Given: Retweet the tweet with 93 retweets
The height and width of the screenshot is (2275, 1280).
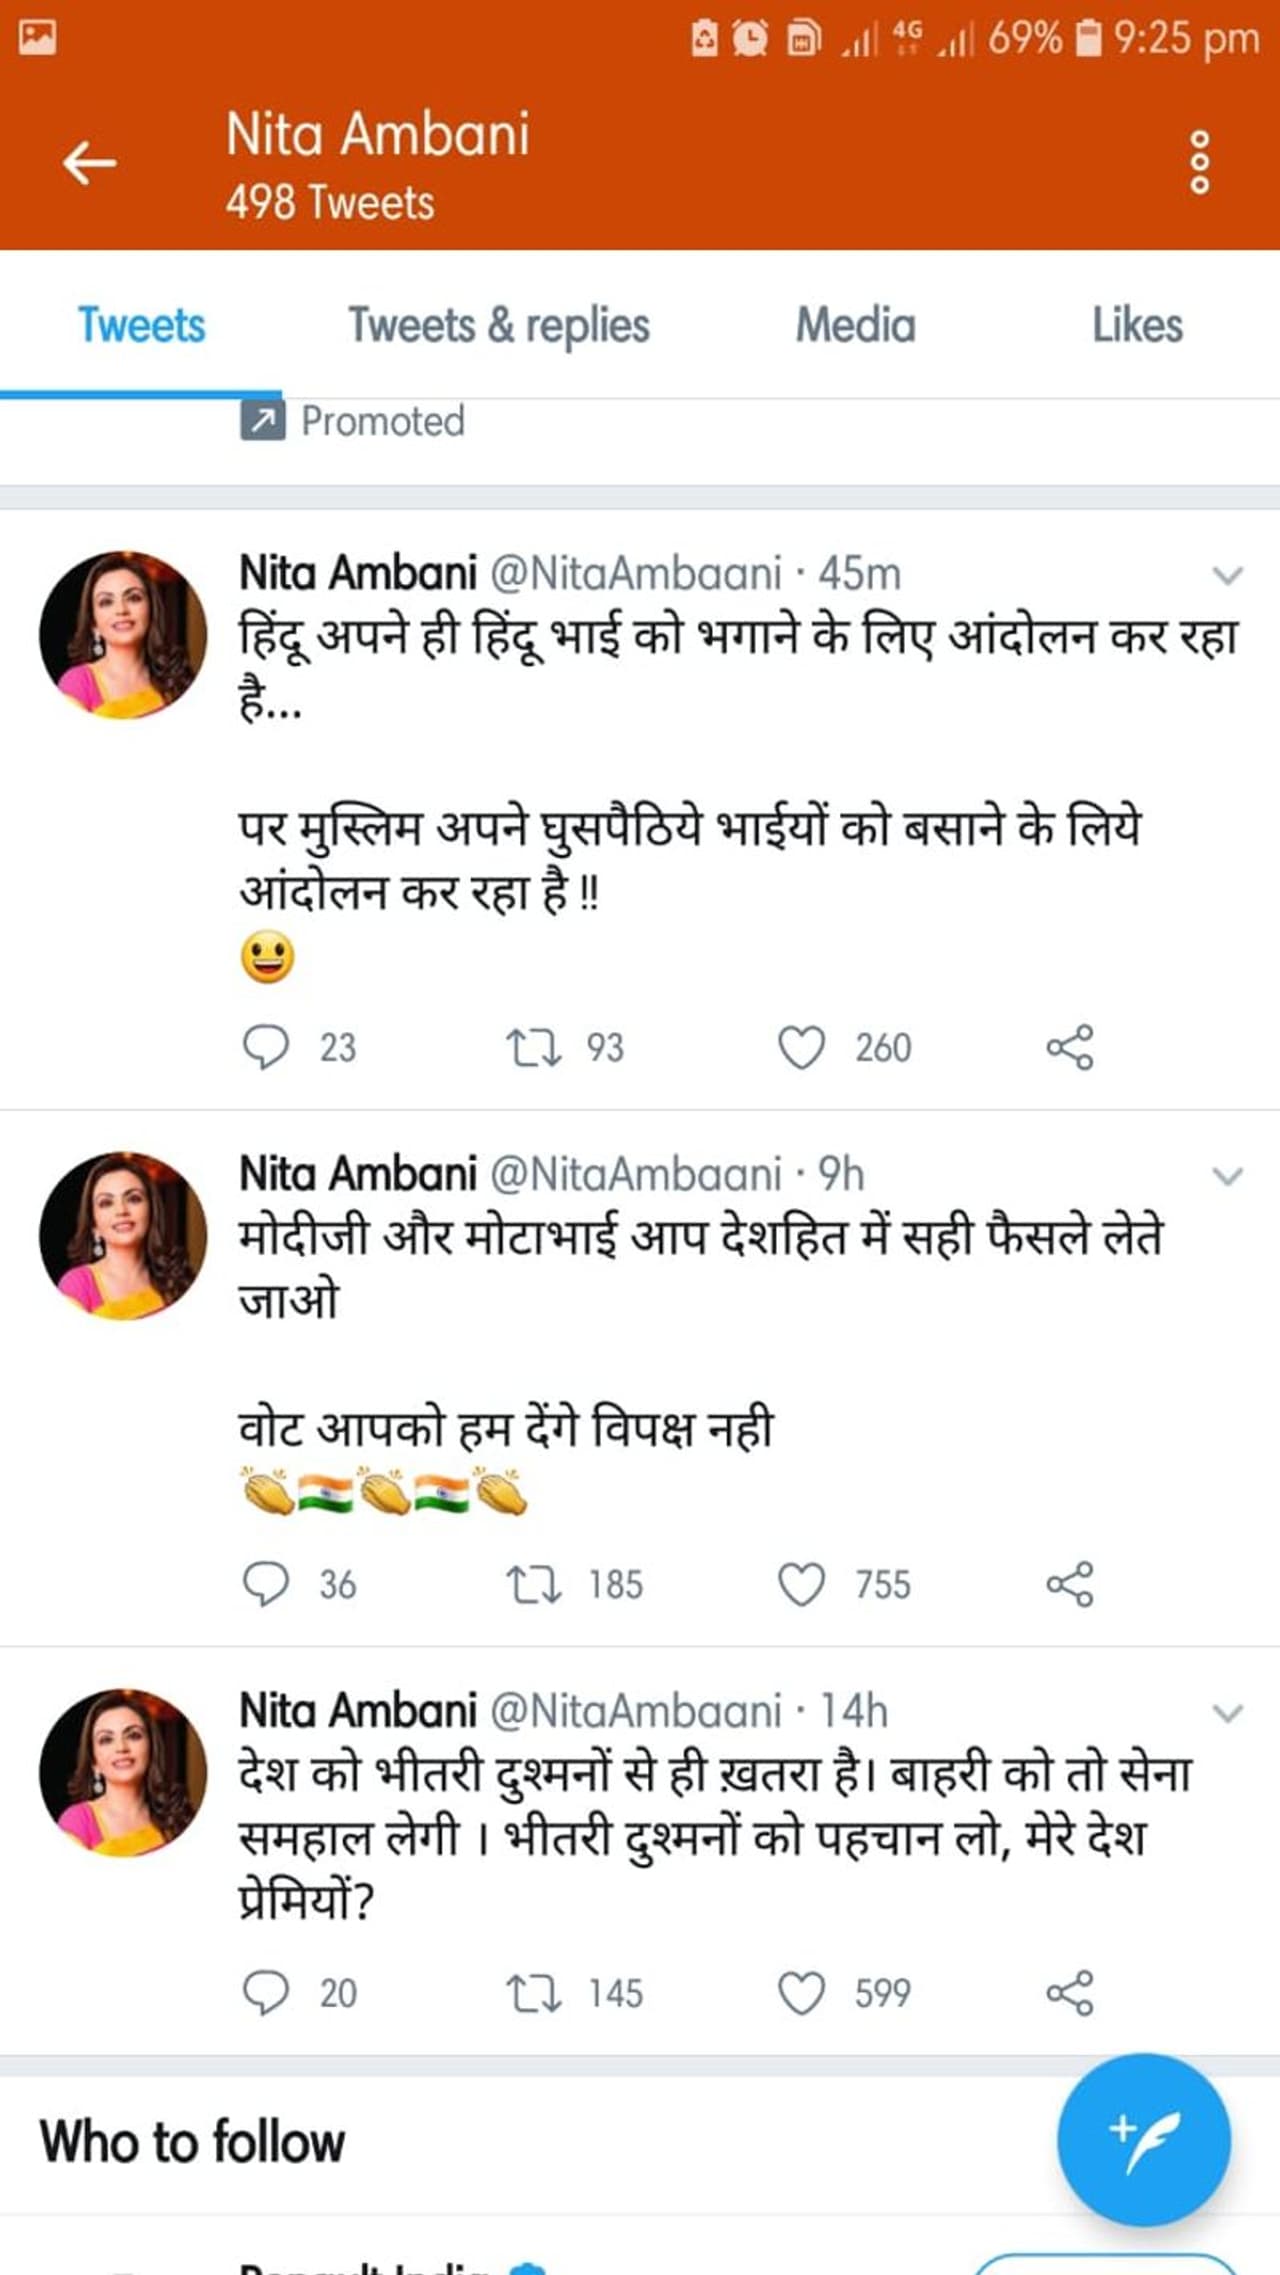Looking at the screenshot, I should coord(534,1047).
